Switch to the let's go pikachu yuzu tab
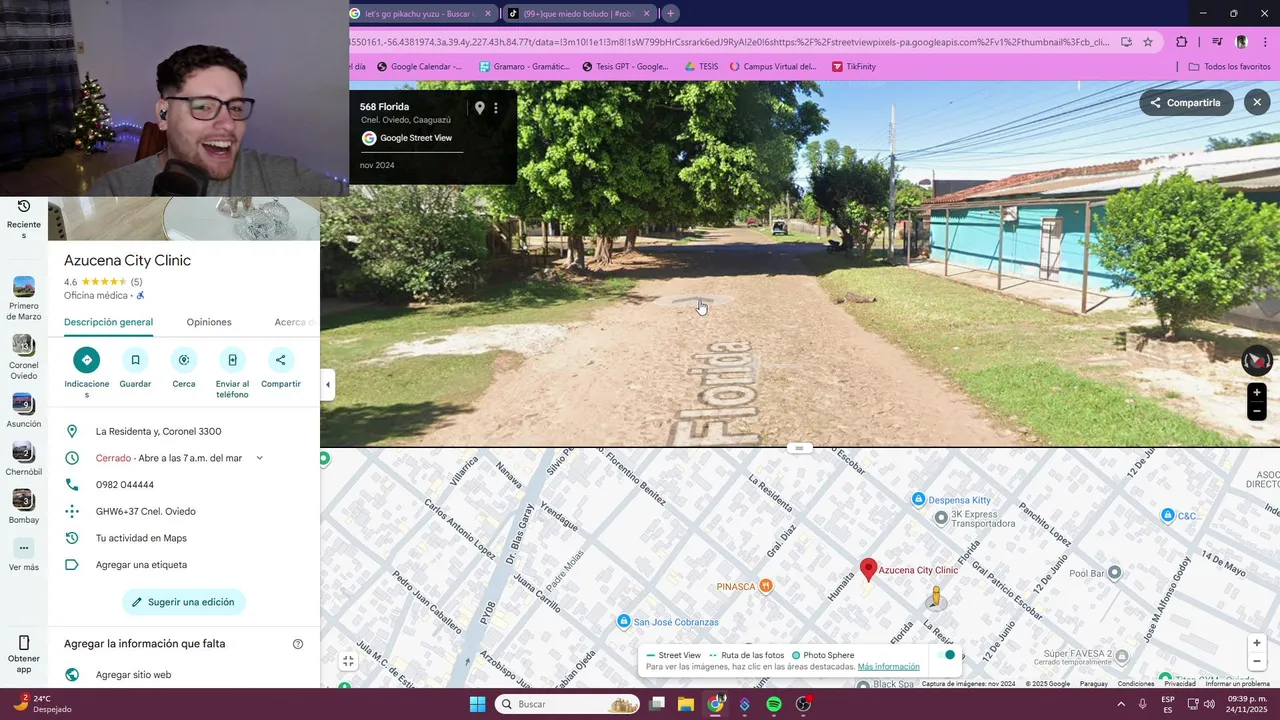This screenshot has width=1280, height=720. point(420,14)
